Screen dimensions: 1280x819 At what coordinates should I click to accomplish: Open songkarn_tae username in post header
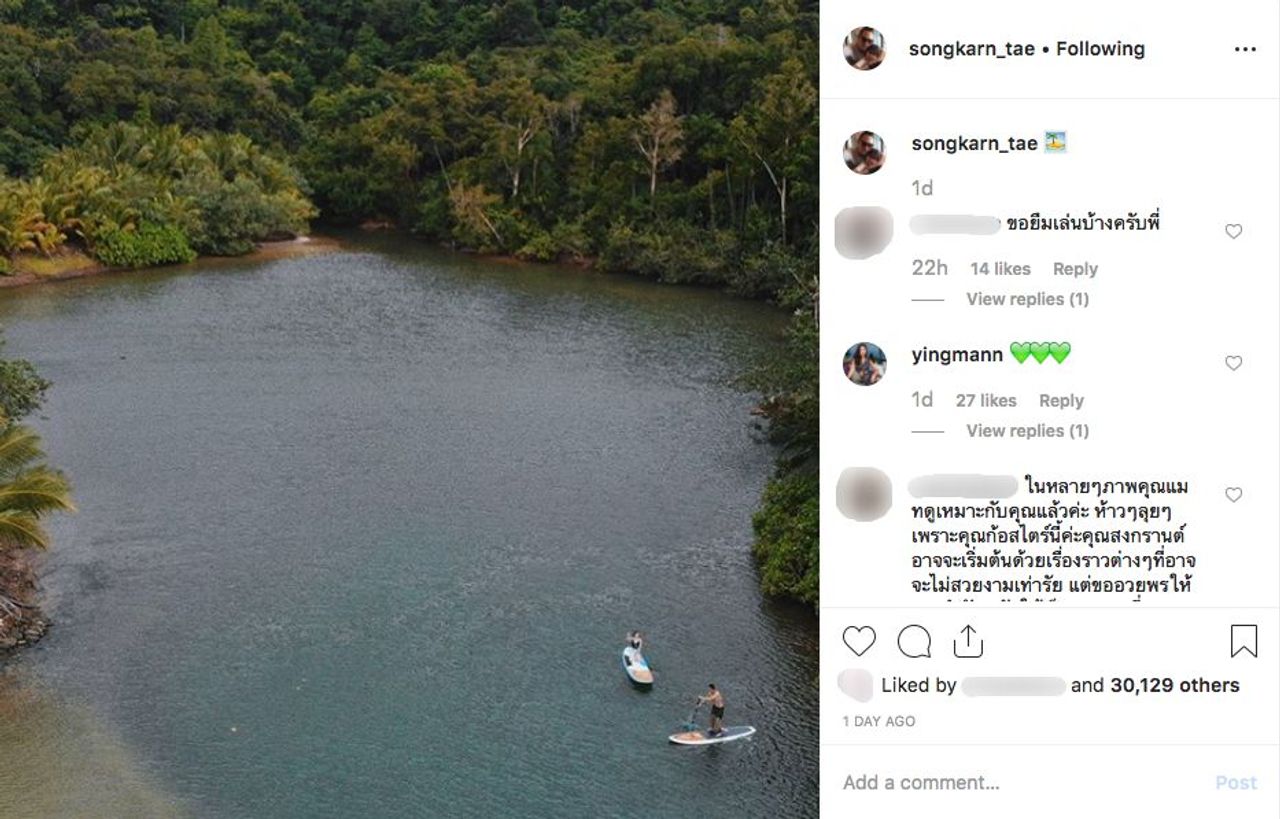pos(971,49)
